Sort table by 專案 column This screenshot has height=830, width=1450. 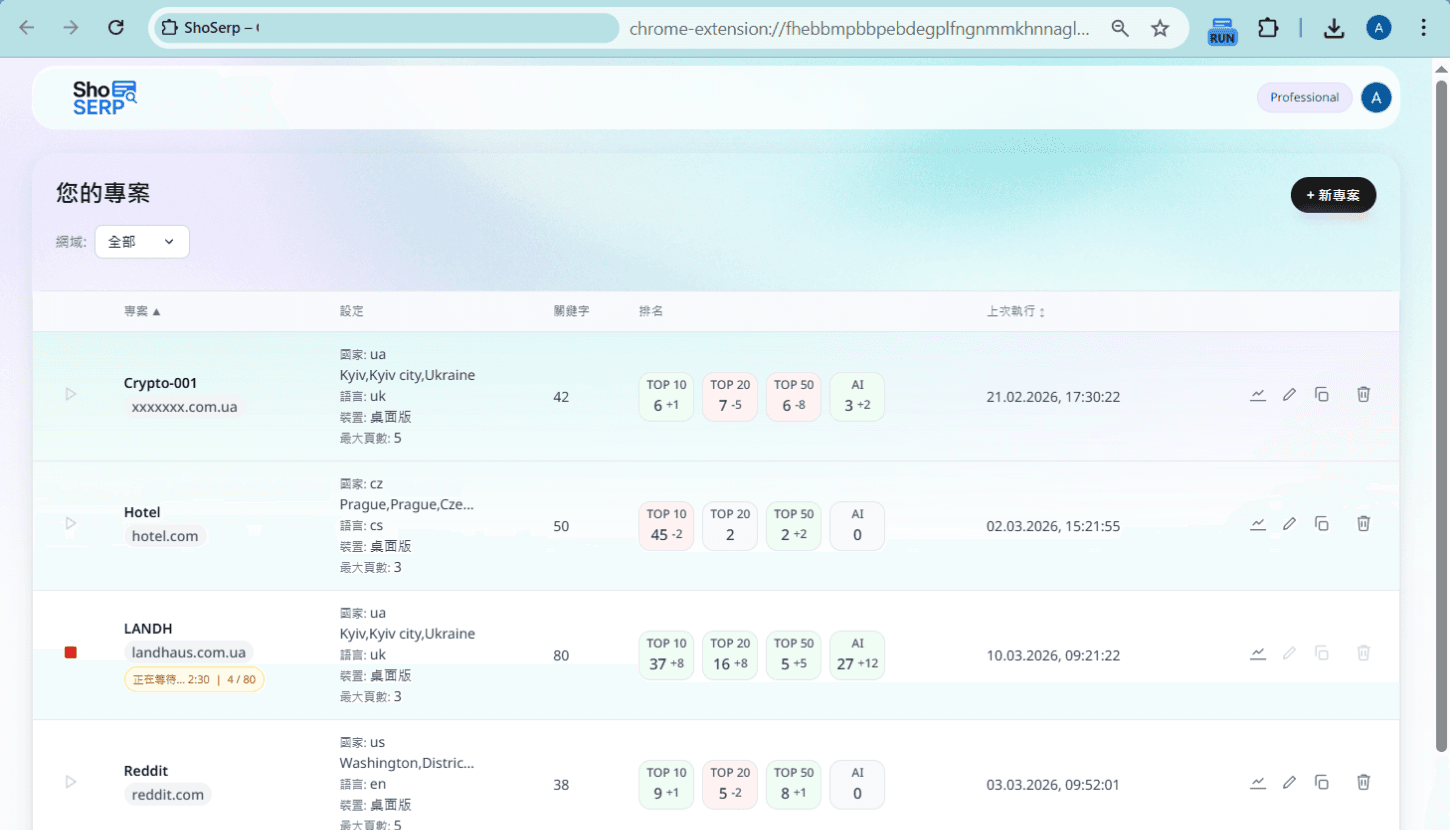coord(142,311)
